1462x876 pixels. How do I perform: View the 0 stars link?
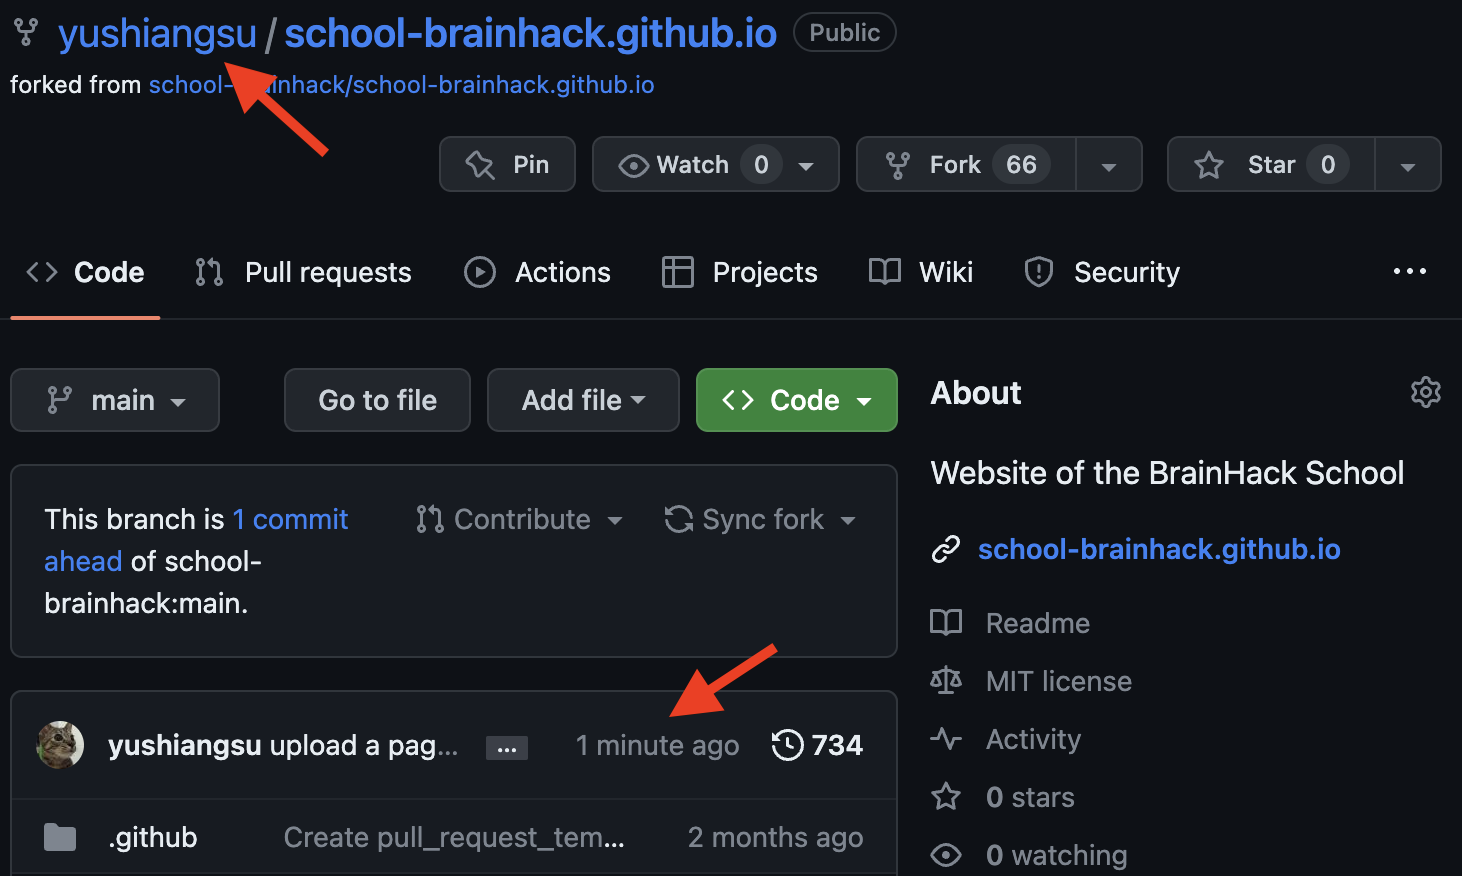1030,797
